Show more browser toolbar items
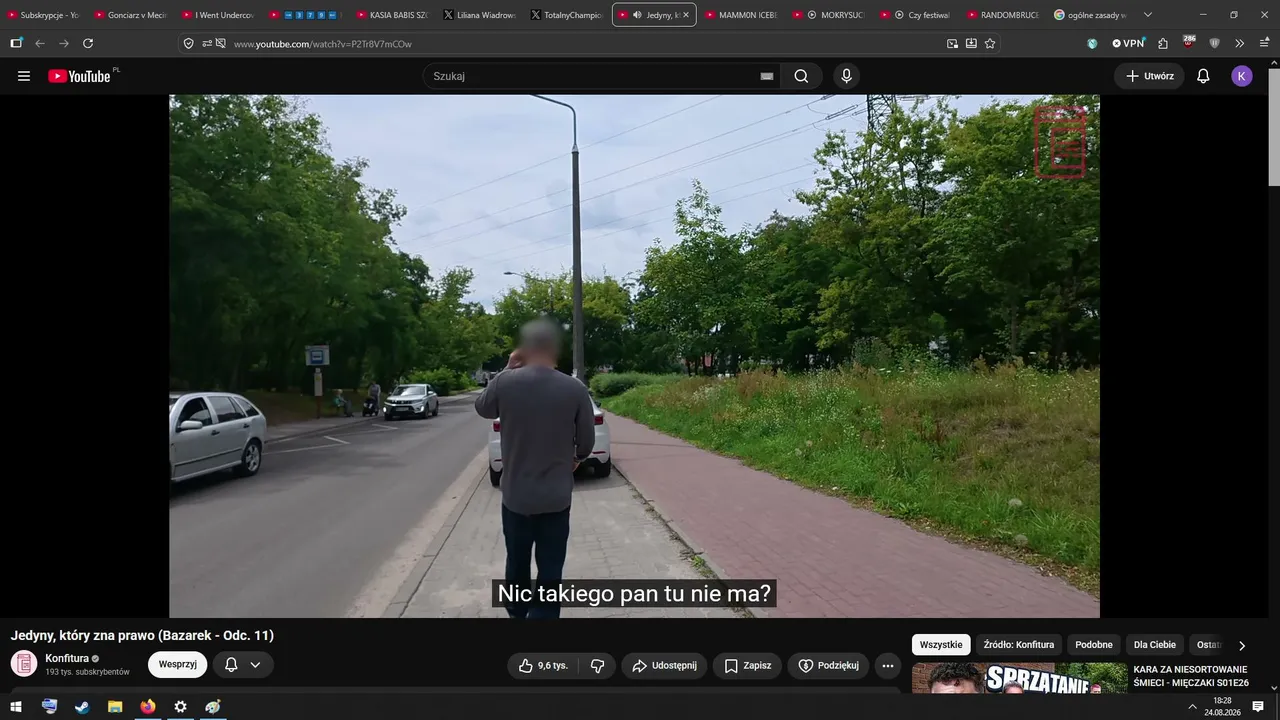 1239,43
